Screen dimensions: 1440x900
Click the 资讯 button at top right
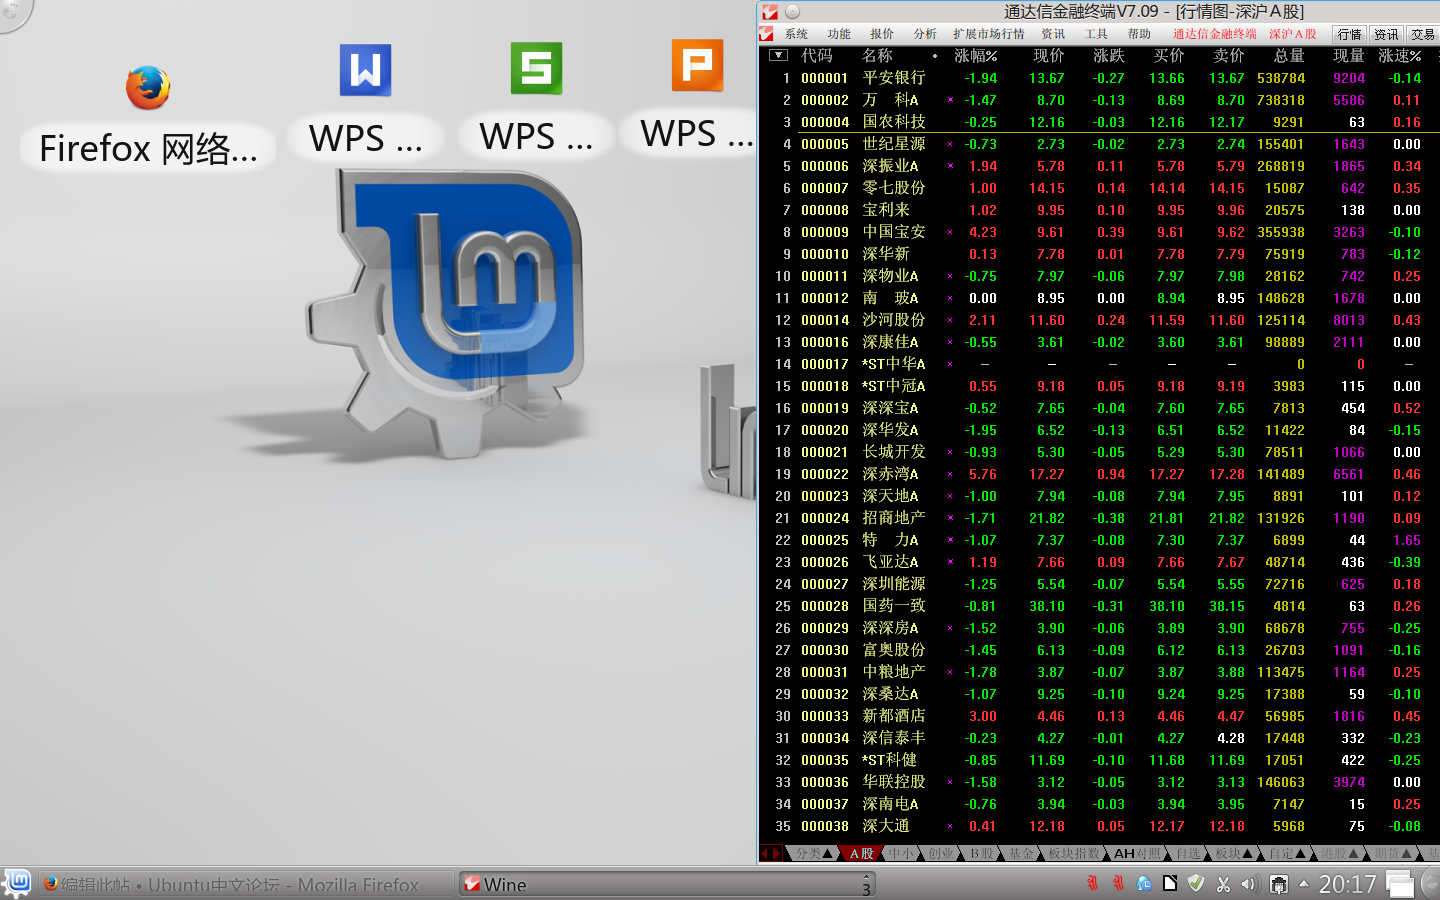(x=1386, y=34)
